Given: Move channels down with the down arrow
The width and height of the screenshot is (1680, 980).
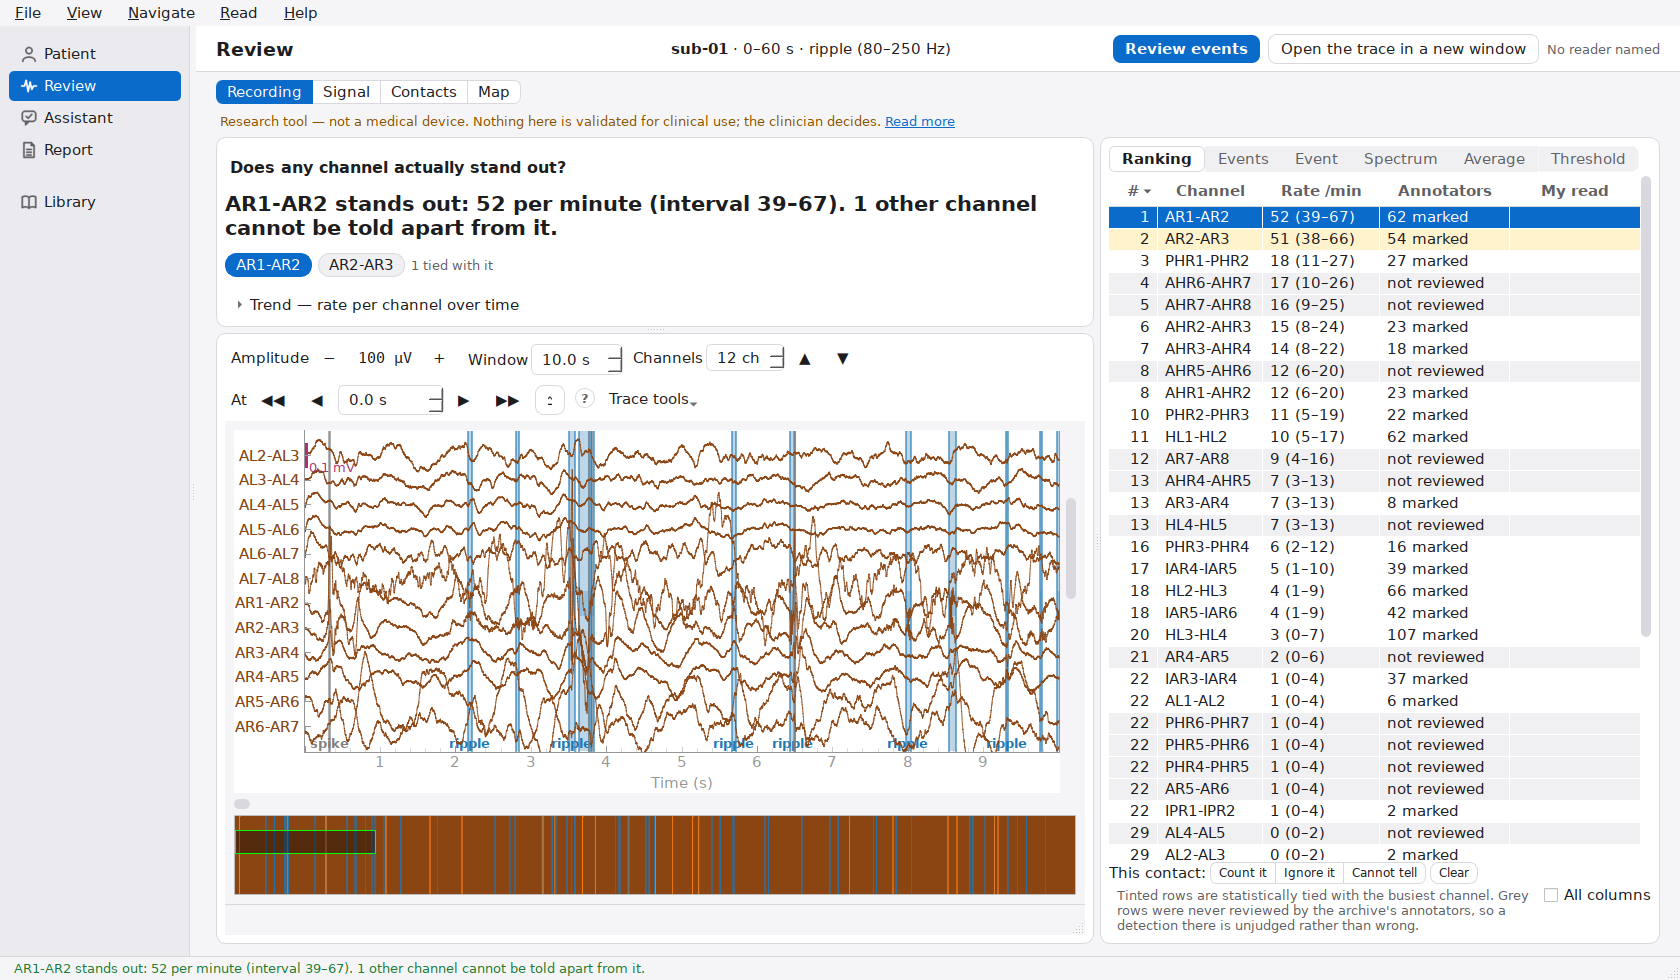Looking at the screenshot, I should [x=843, y=359].
